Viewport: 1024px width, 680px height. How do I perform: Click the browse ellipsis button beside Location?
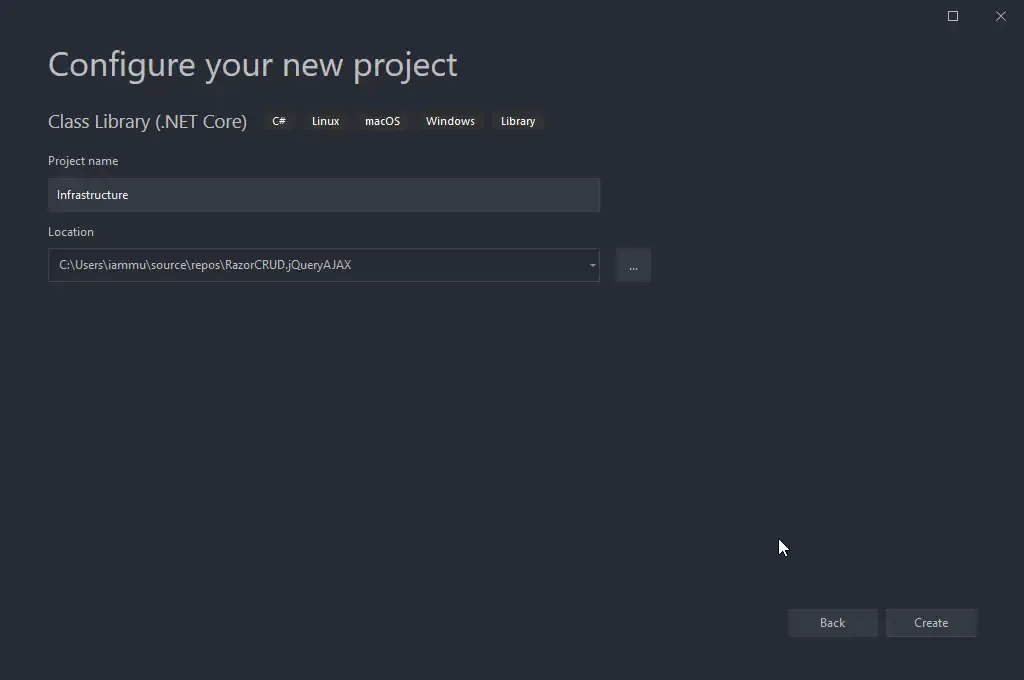point(632,265)
